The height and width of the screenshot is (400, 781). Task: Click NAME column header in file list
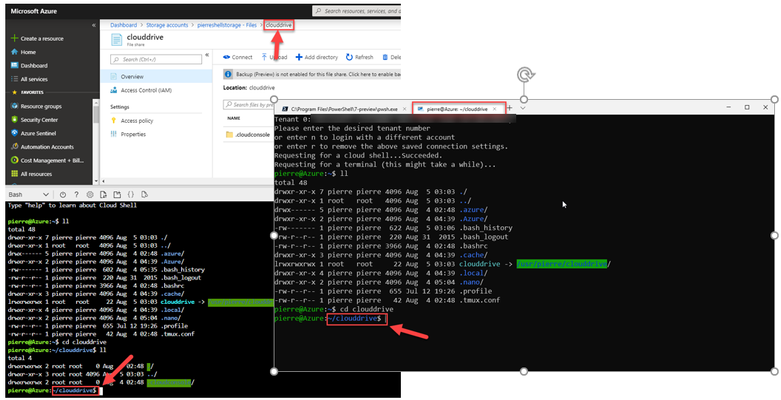tap(234, 119)
